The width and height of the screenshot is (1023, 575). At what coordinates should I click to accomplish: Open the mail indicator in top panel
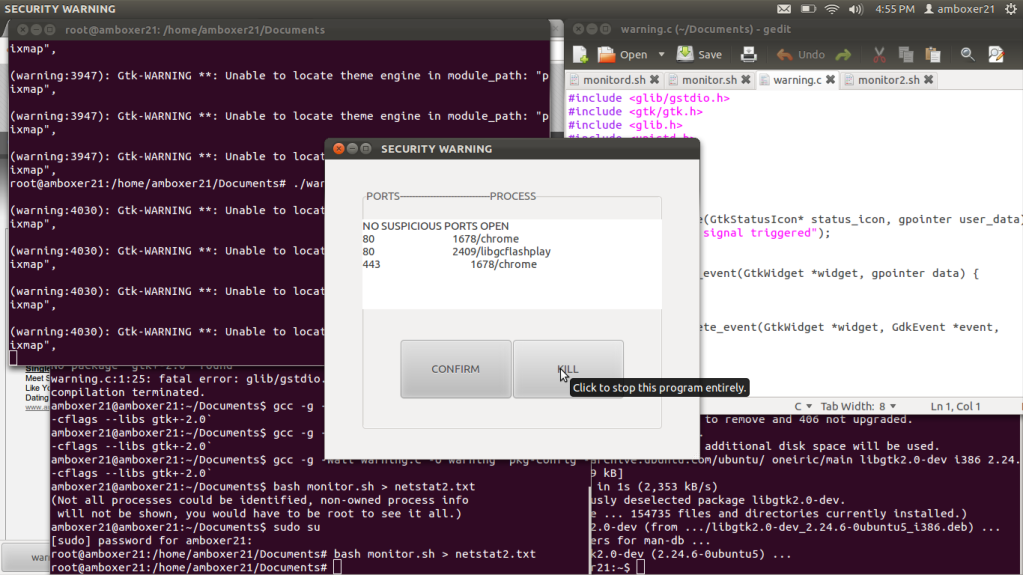tap(784, 9)
